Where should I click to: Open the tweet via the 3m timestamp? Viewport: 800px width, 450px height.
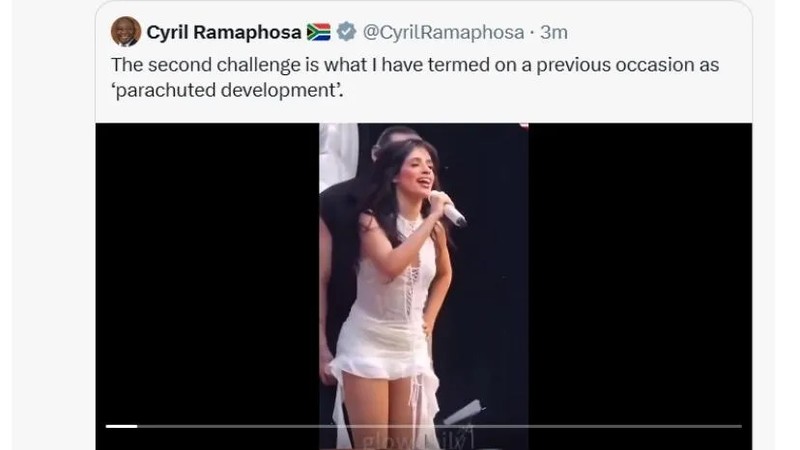554,32
